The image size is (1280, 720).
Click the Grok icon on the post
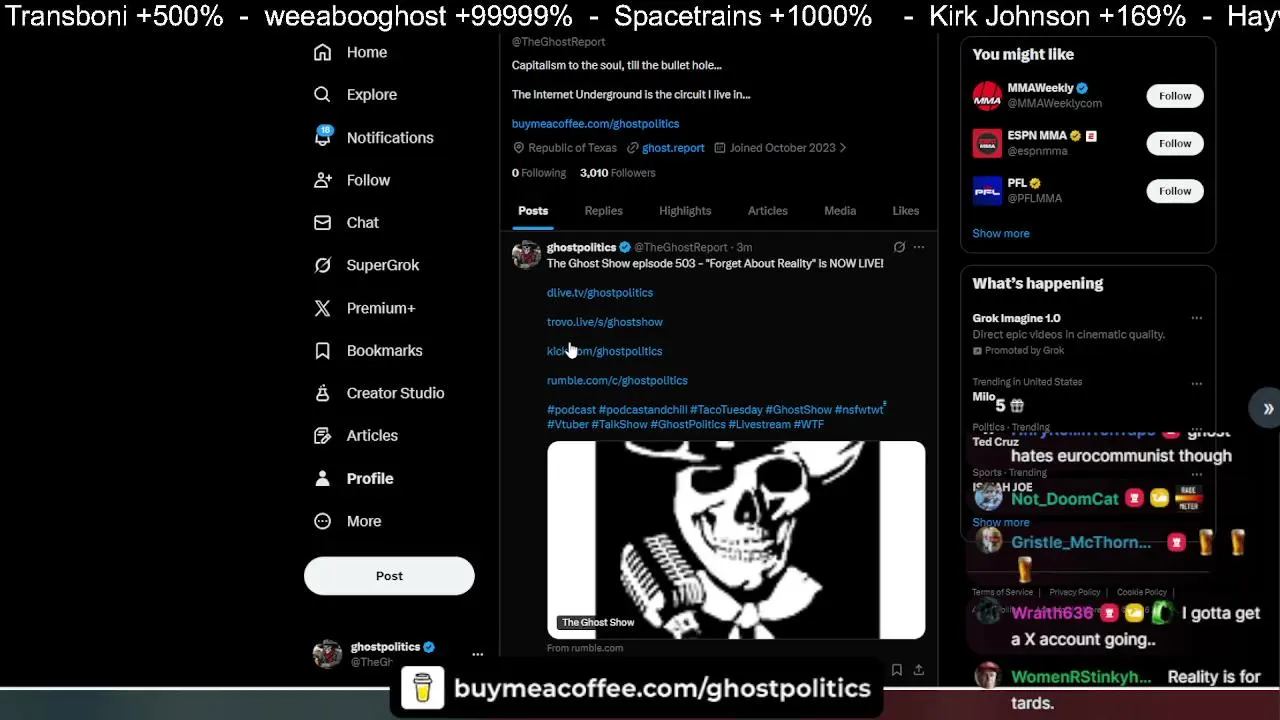899,247
